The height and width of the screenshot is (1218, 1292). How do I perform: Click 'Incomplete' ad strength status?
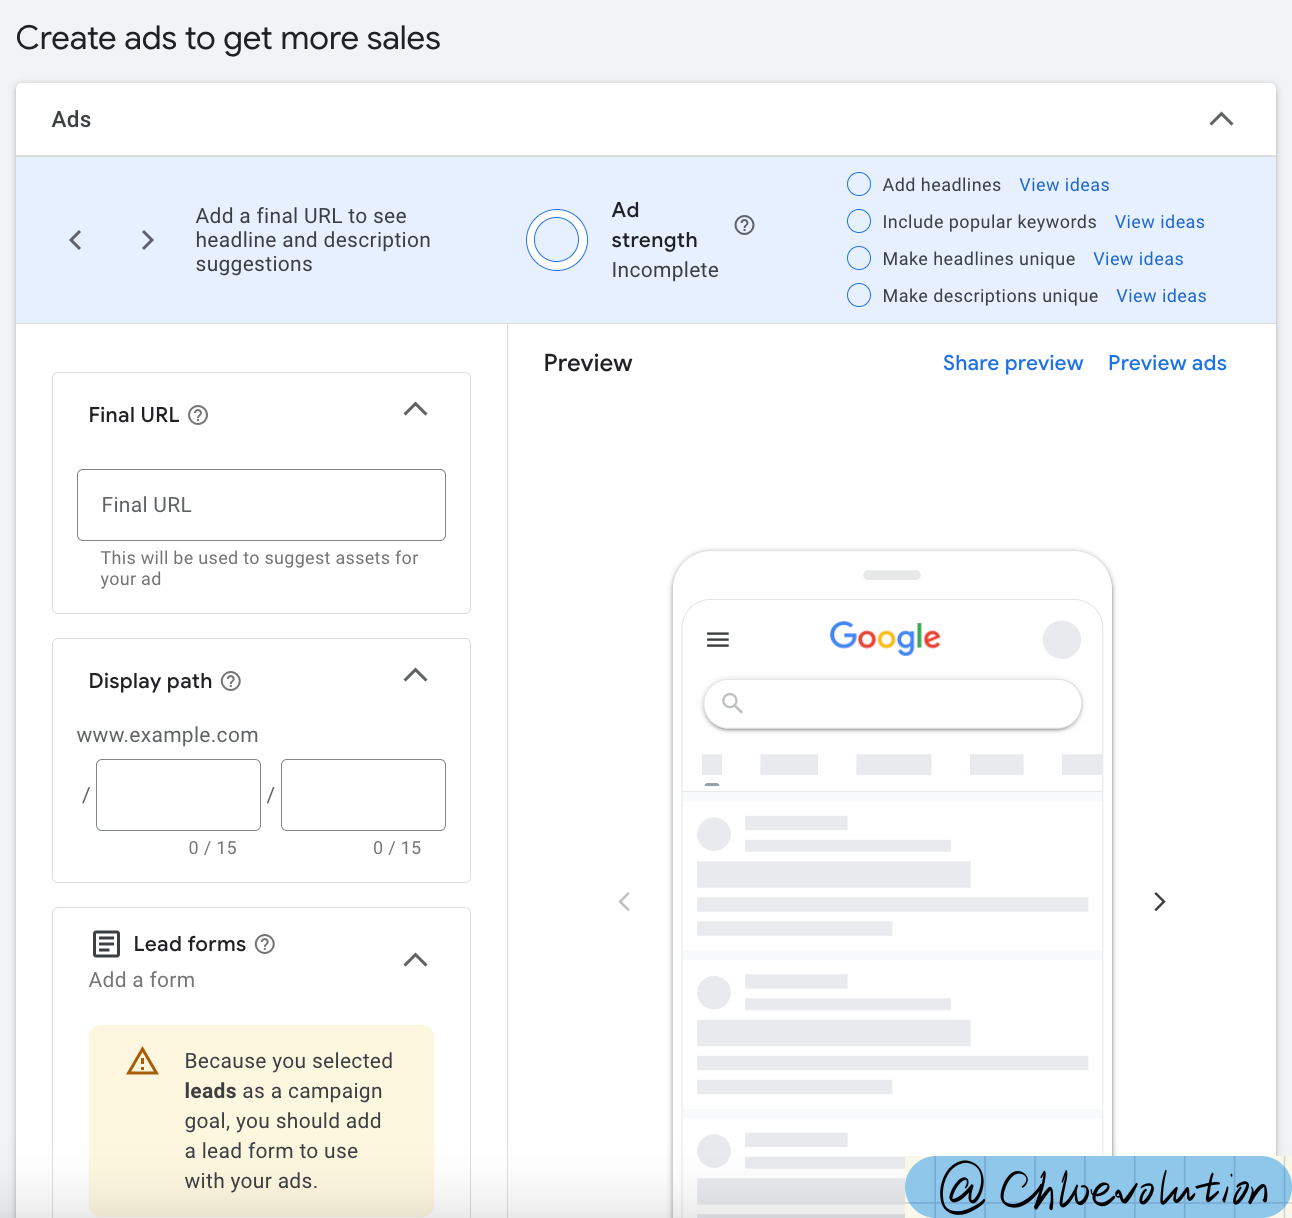pos(665,270)
